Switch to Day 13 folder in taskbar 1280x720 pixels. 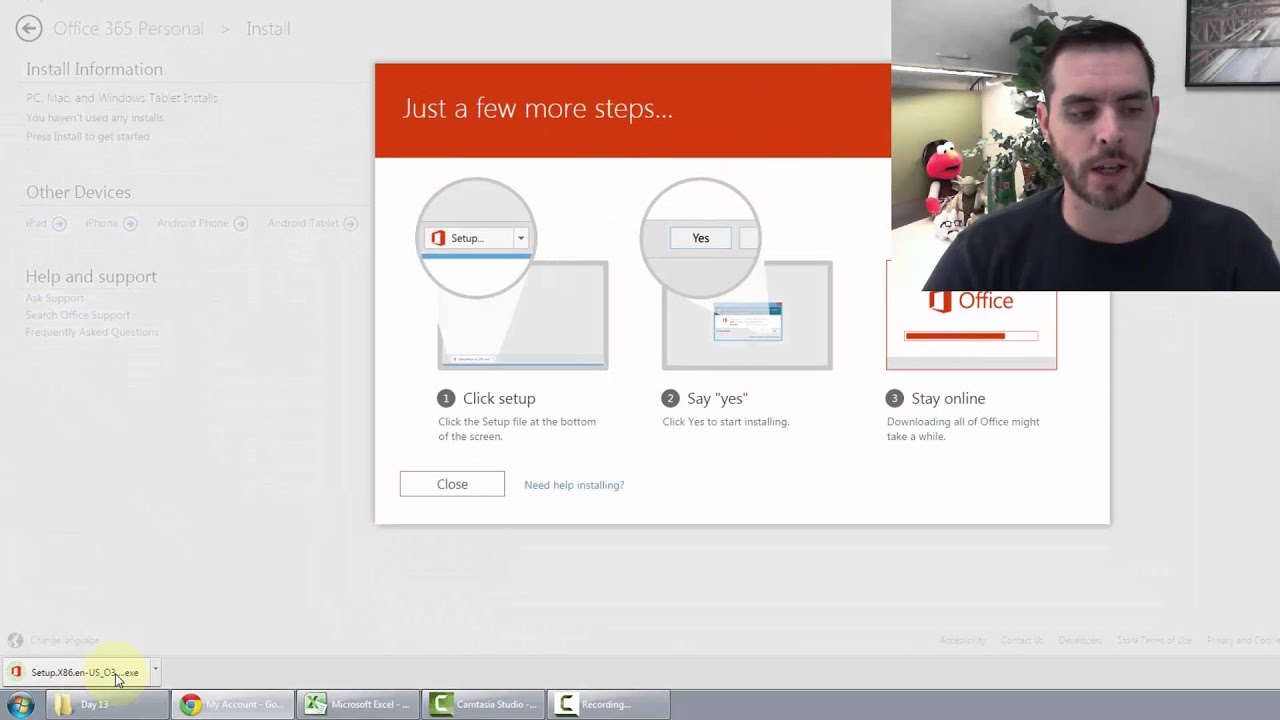106,705
